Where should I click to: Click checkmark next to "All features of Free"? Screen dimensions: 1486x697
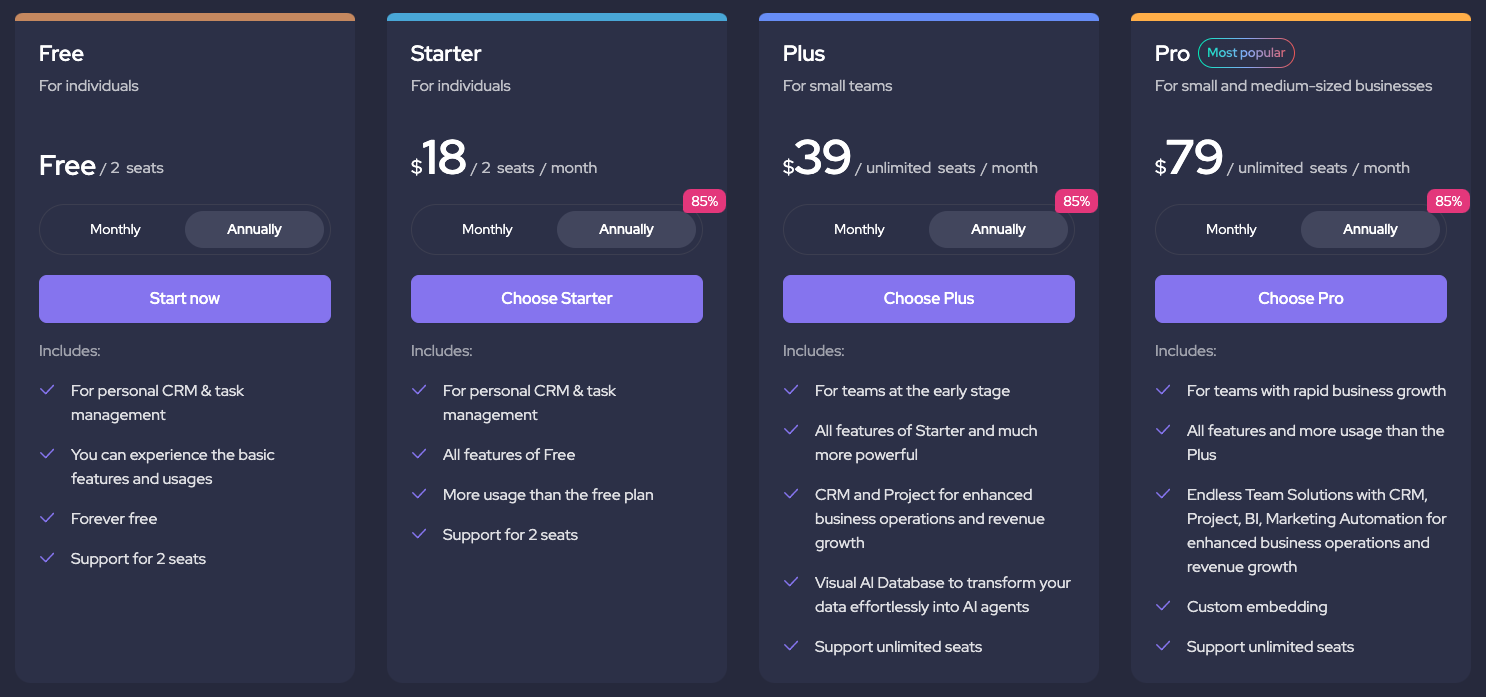pyautogui.click(x=419, y=454)
